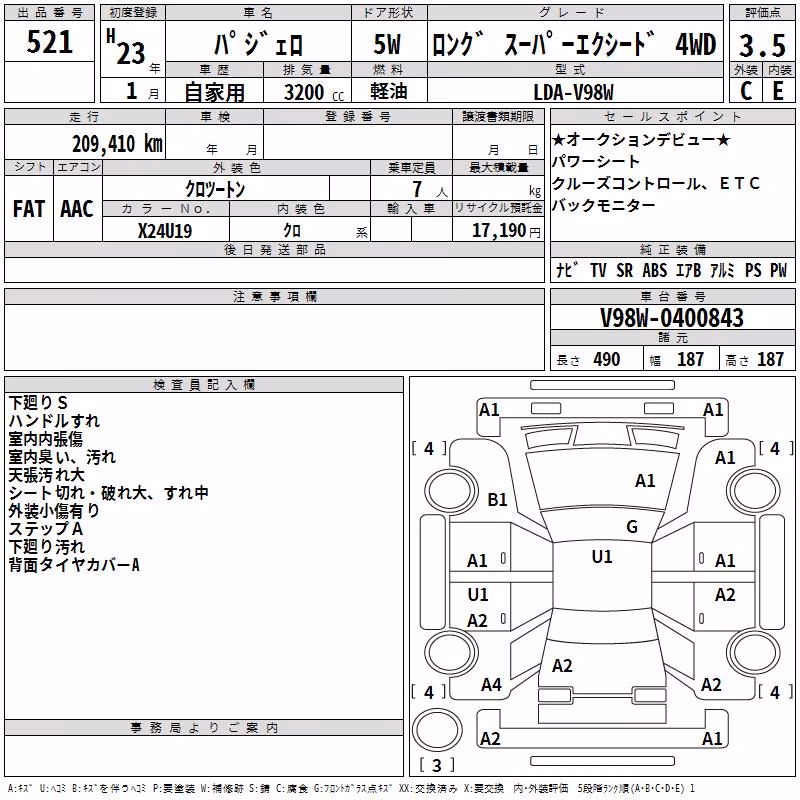Click 事務局よりご案内 section header
800x800 pixels.
click(x=204, y=728)
